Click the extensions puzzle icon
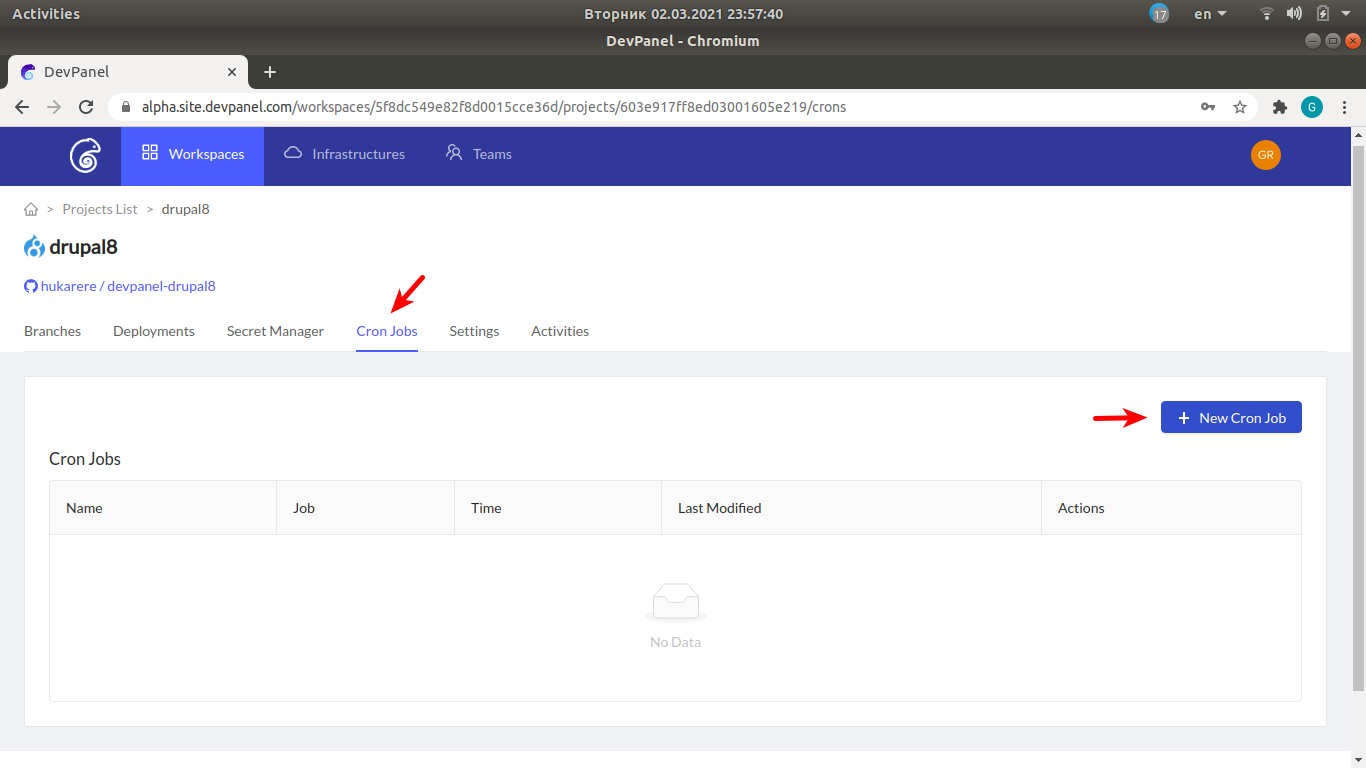1366x768 pixels. coord(1279,106)
